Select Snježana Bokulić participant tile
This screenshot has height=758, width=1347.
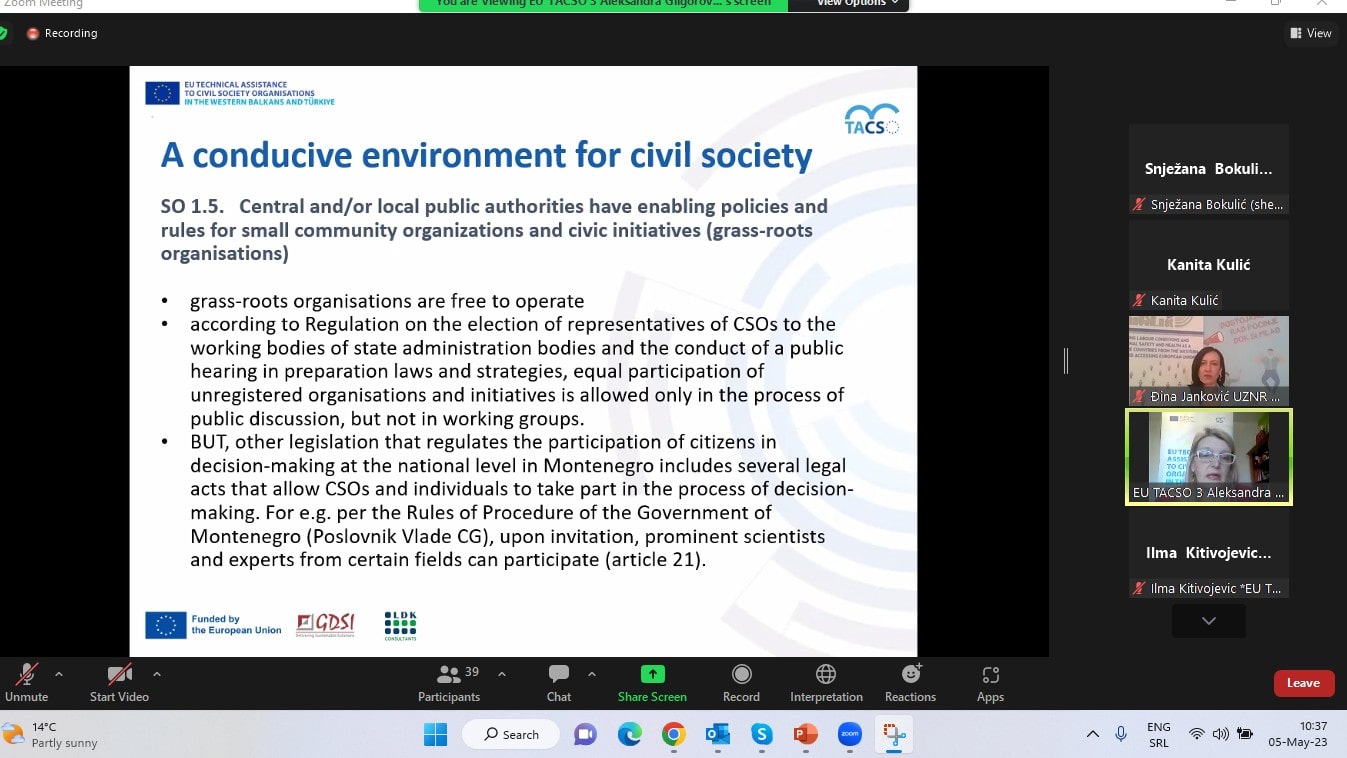pos(1209,169)
